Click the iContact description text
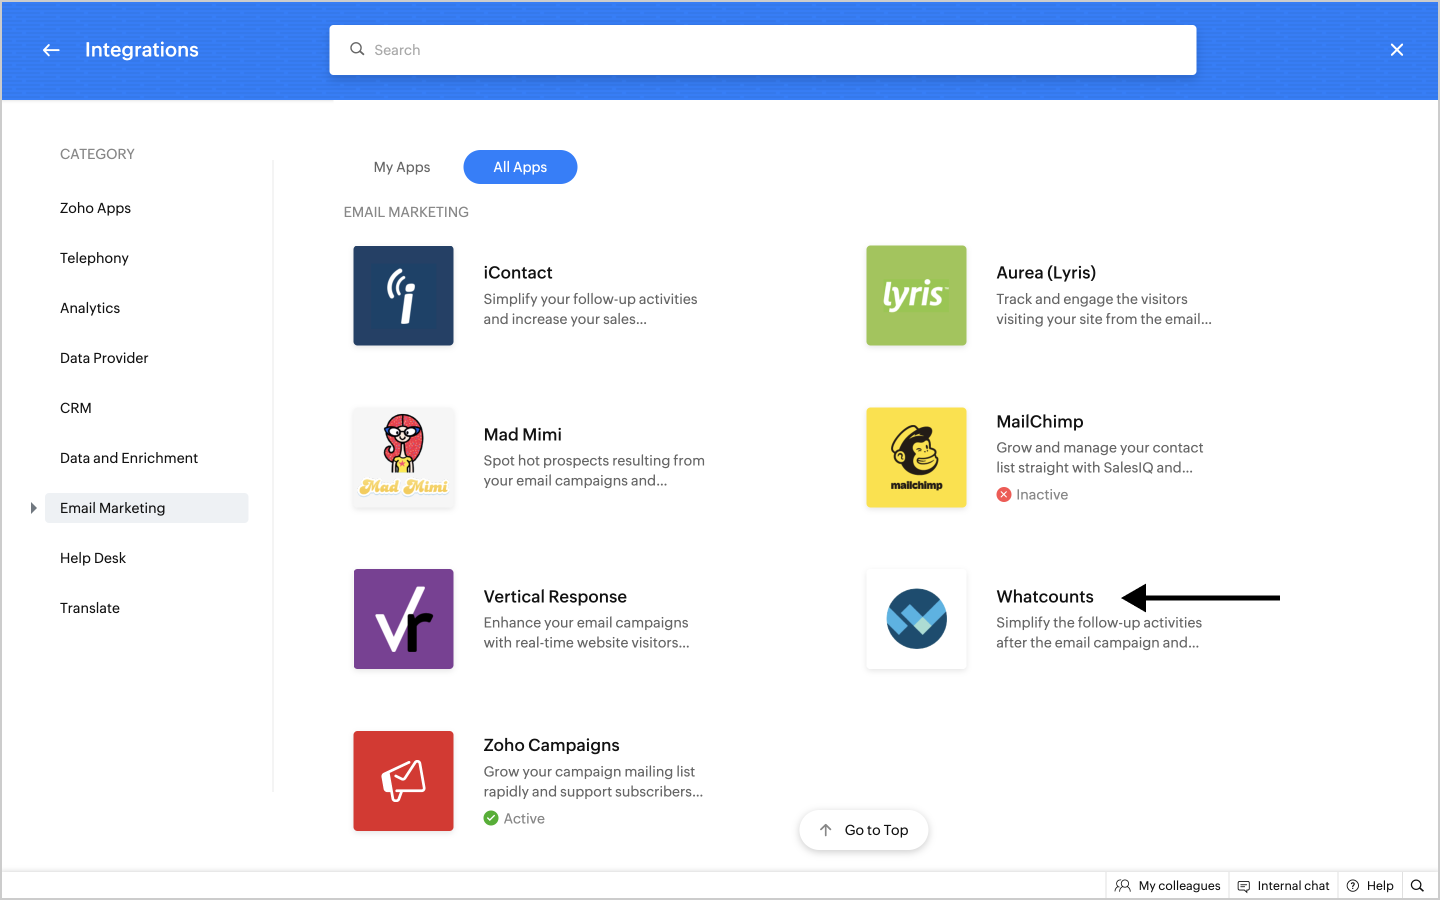This screenshot has width=1440, height=900. pyautogui.click(x=590, y=309)
